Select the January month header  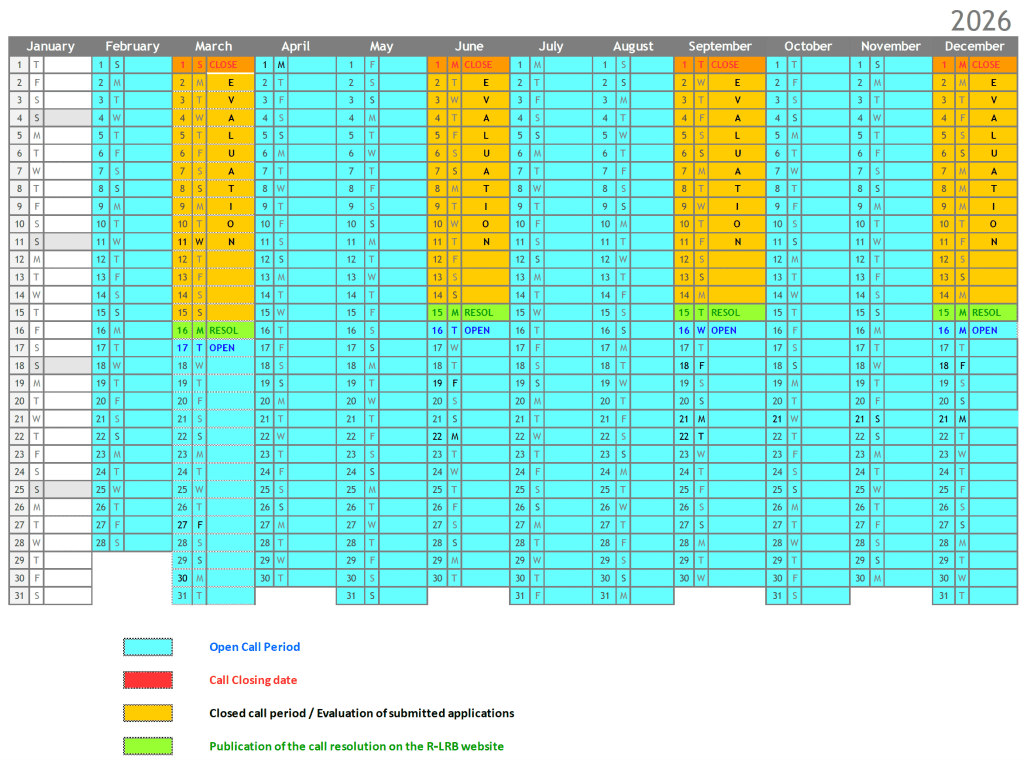click(50, 46)
